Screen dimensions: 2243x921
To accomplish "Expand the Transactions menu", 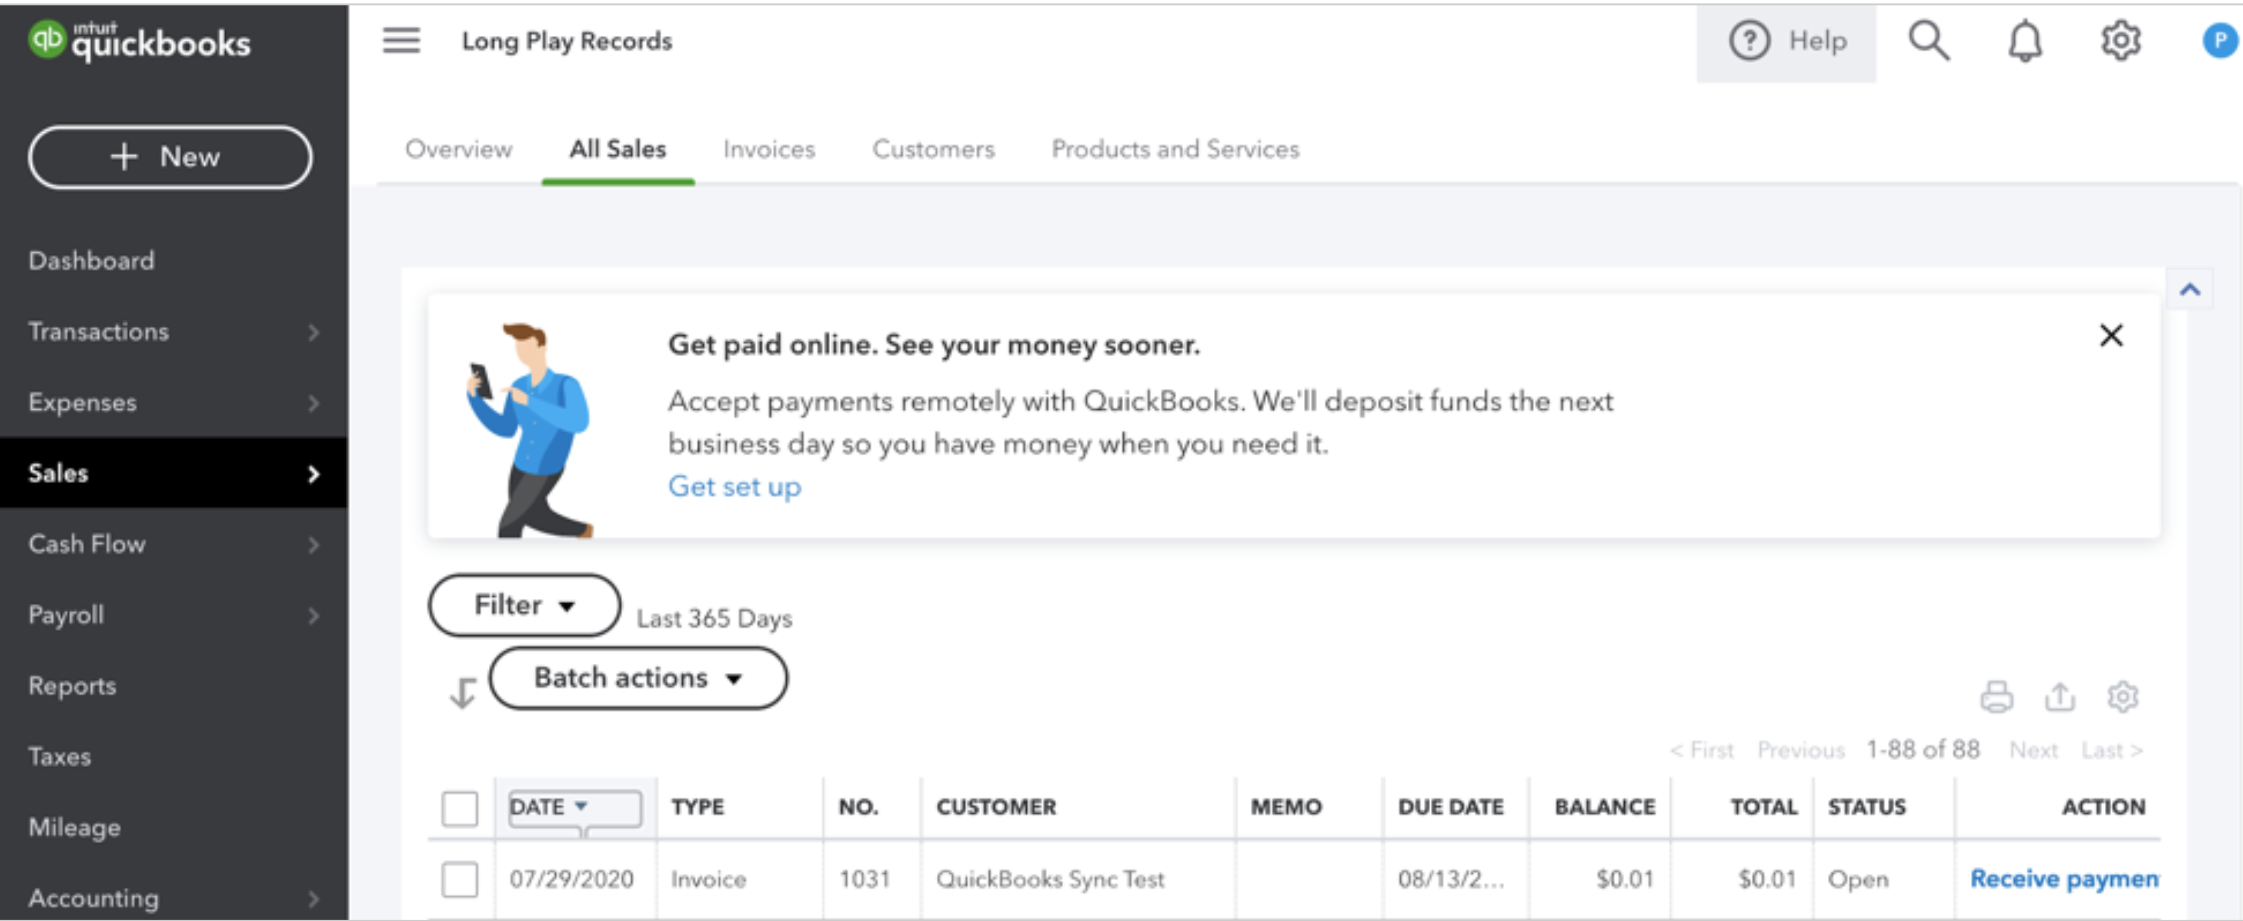I will click(x=174, y=332).
